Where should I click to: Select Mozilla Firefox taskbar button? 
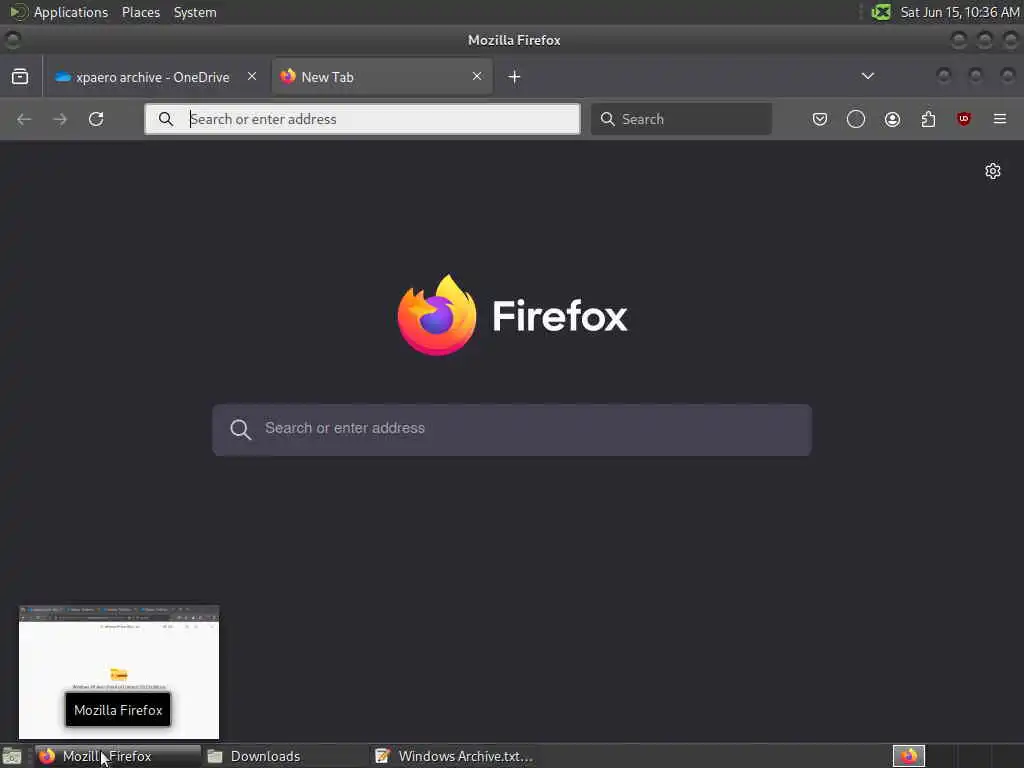118,756
